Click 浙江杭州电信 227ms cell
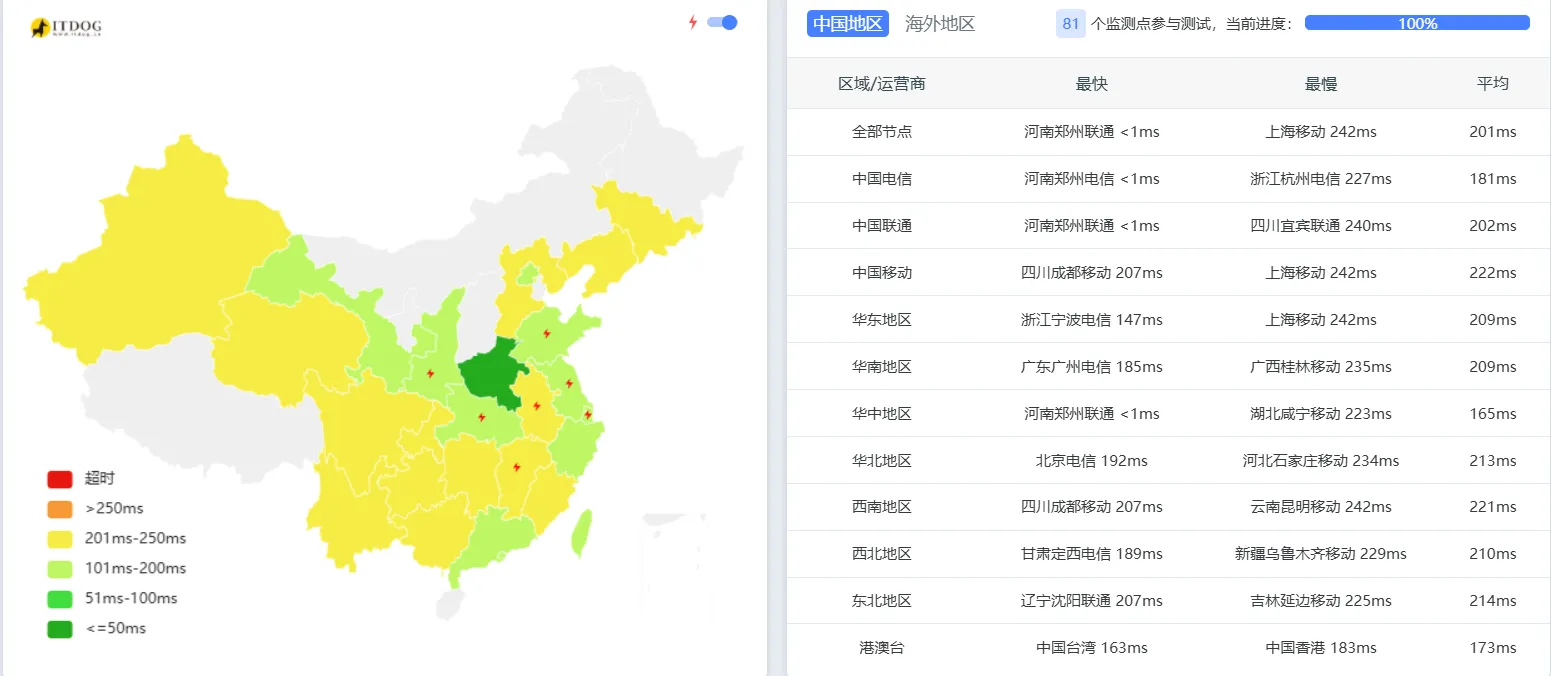Screen dimensions: 1551x676 pos(1321,179)
